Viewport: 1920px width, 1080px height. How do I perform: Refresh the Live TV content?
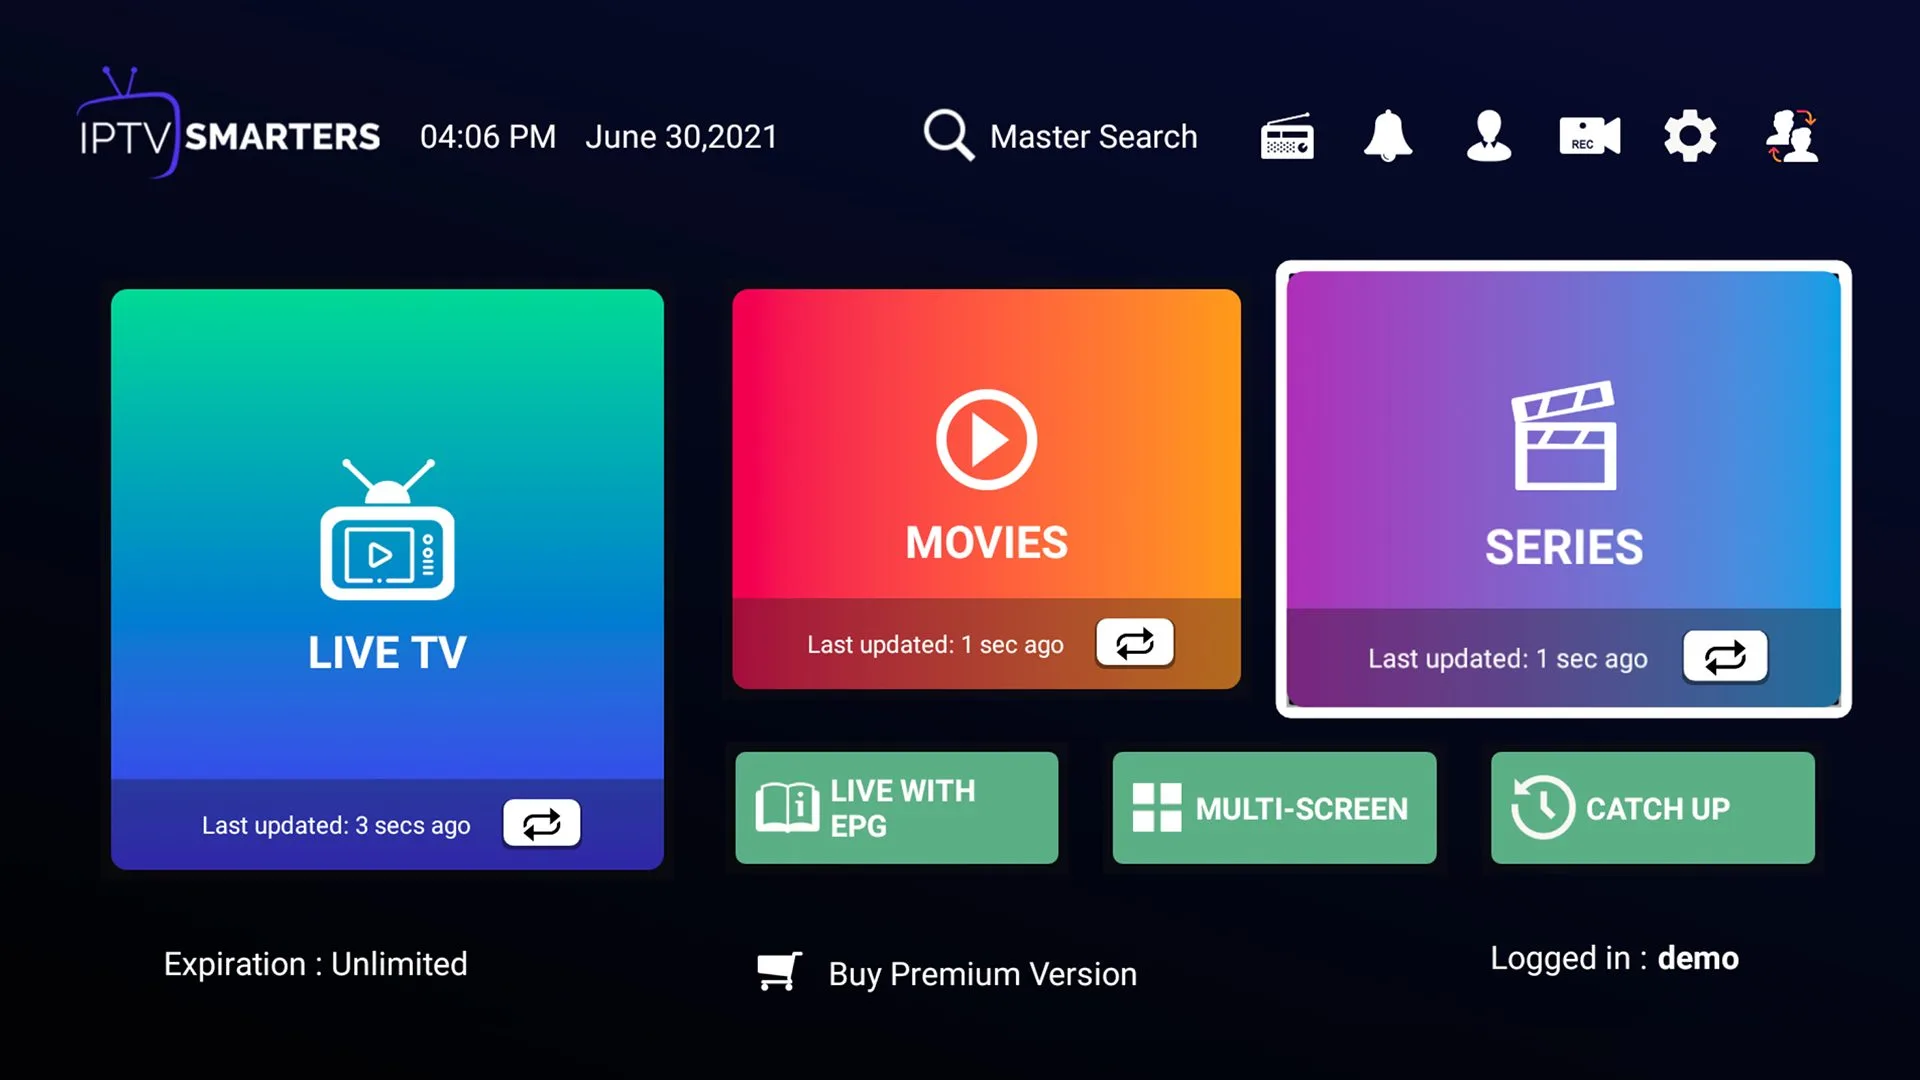click(x=539, y=823)
